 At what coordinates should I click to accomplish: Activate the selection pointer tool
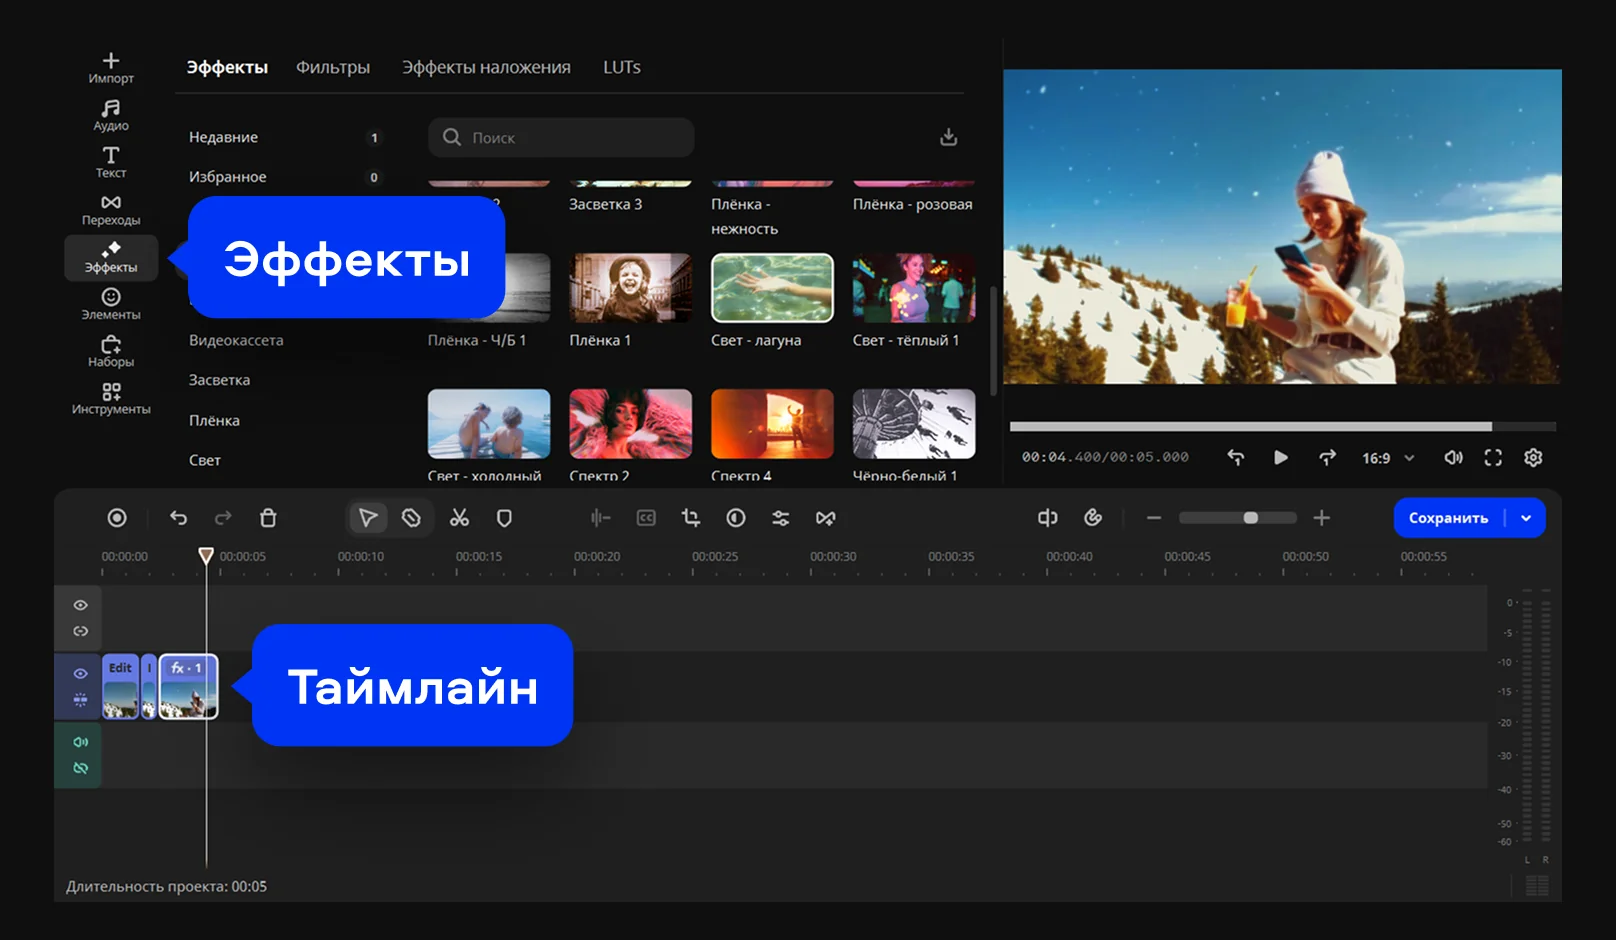[x=368, y=518]
